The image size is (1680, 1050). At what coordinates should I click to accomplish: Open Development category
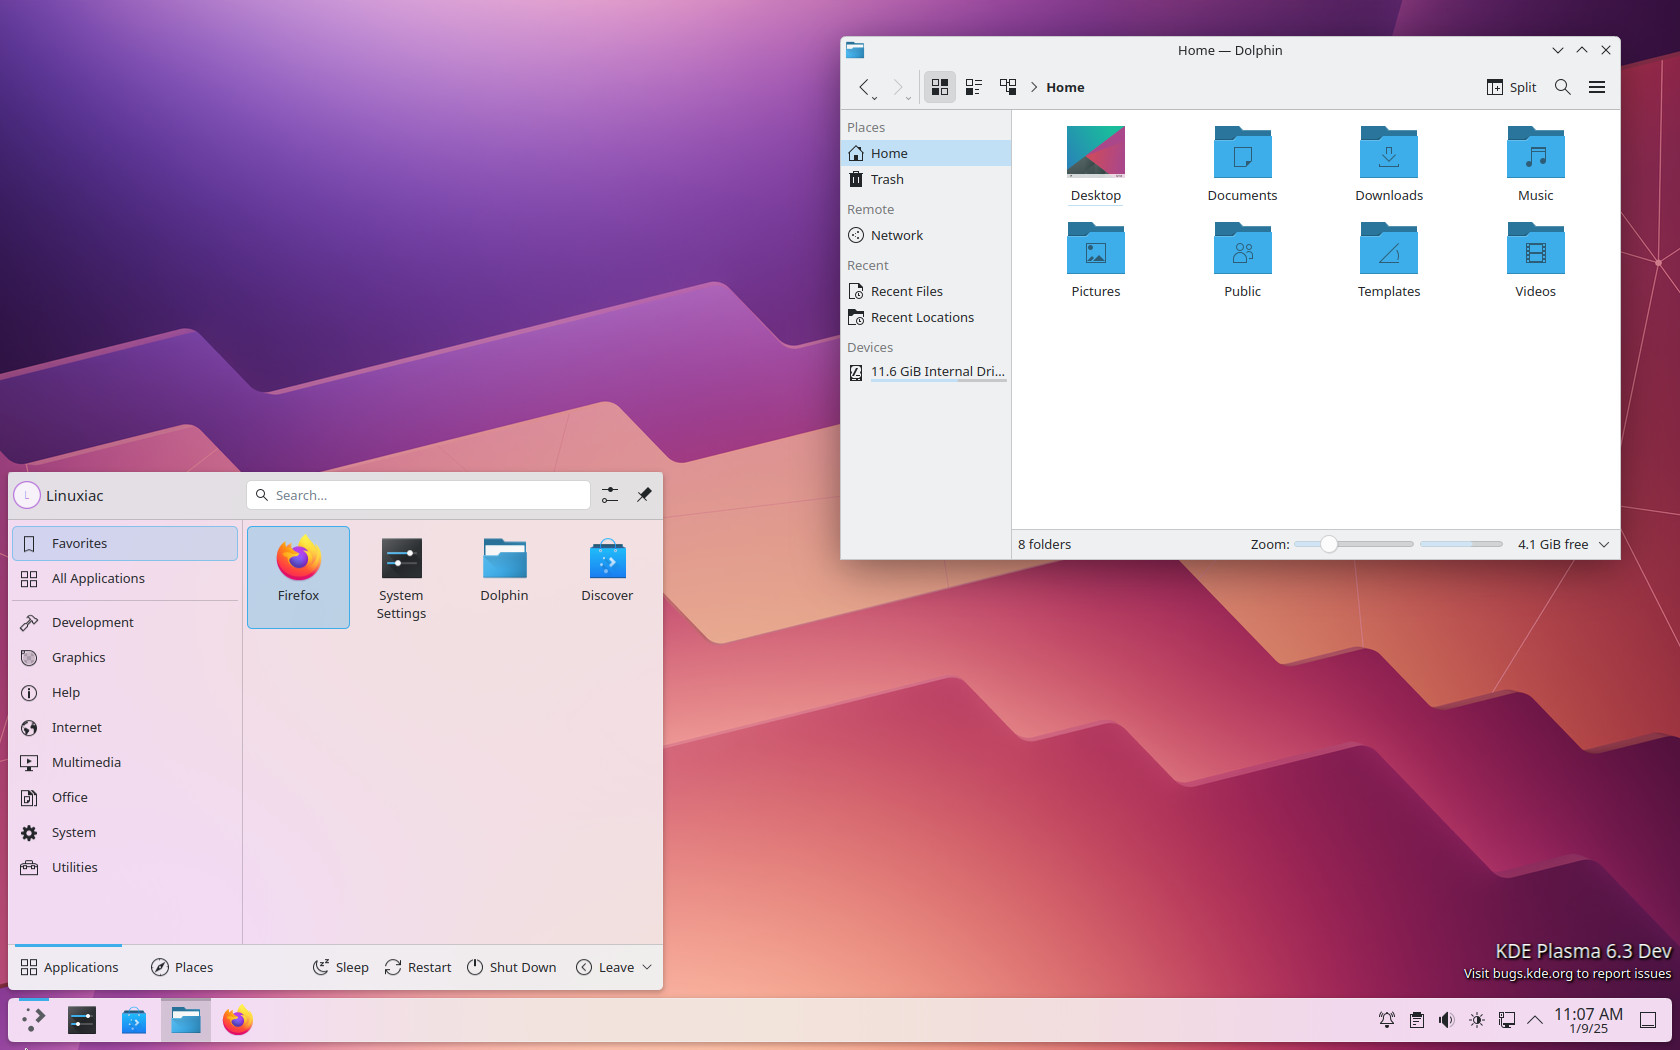tap(125, 622)
